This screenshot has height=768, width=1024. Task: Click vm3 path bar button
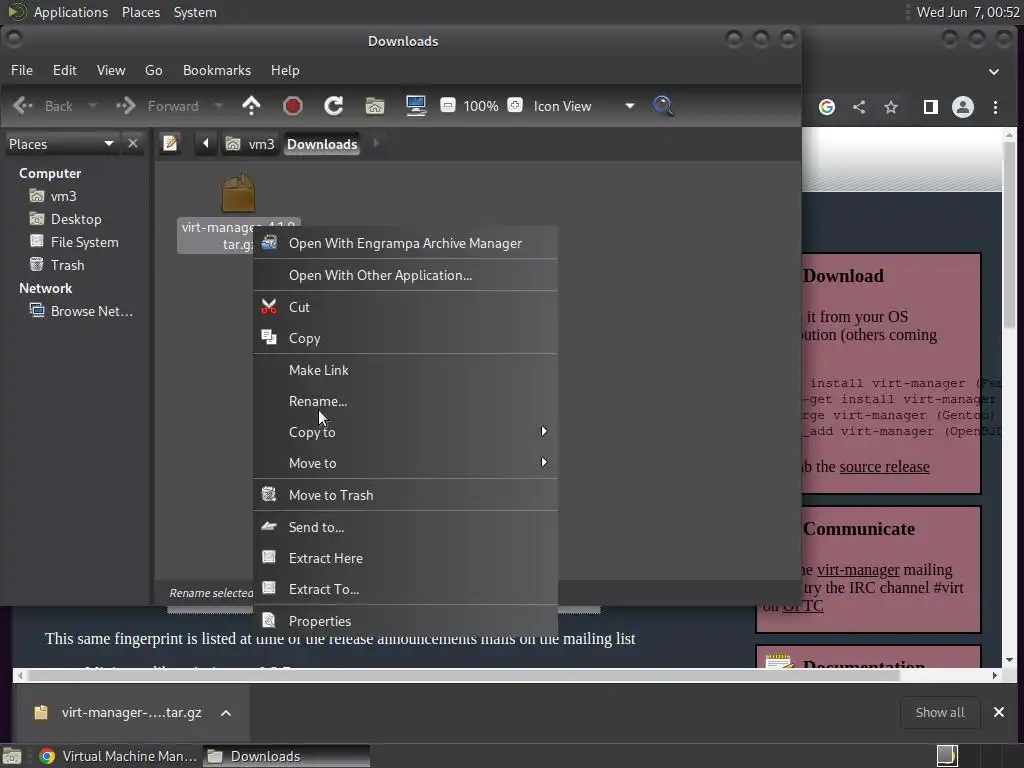coord(250,144)
